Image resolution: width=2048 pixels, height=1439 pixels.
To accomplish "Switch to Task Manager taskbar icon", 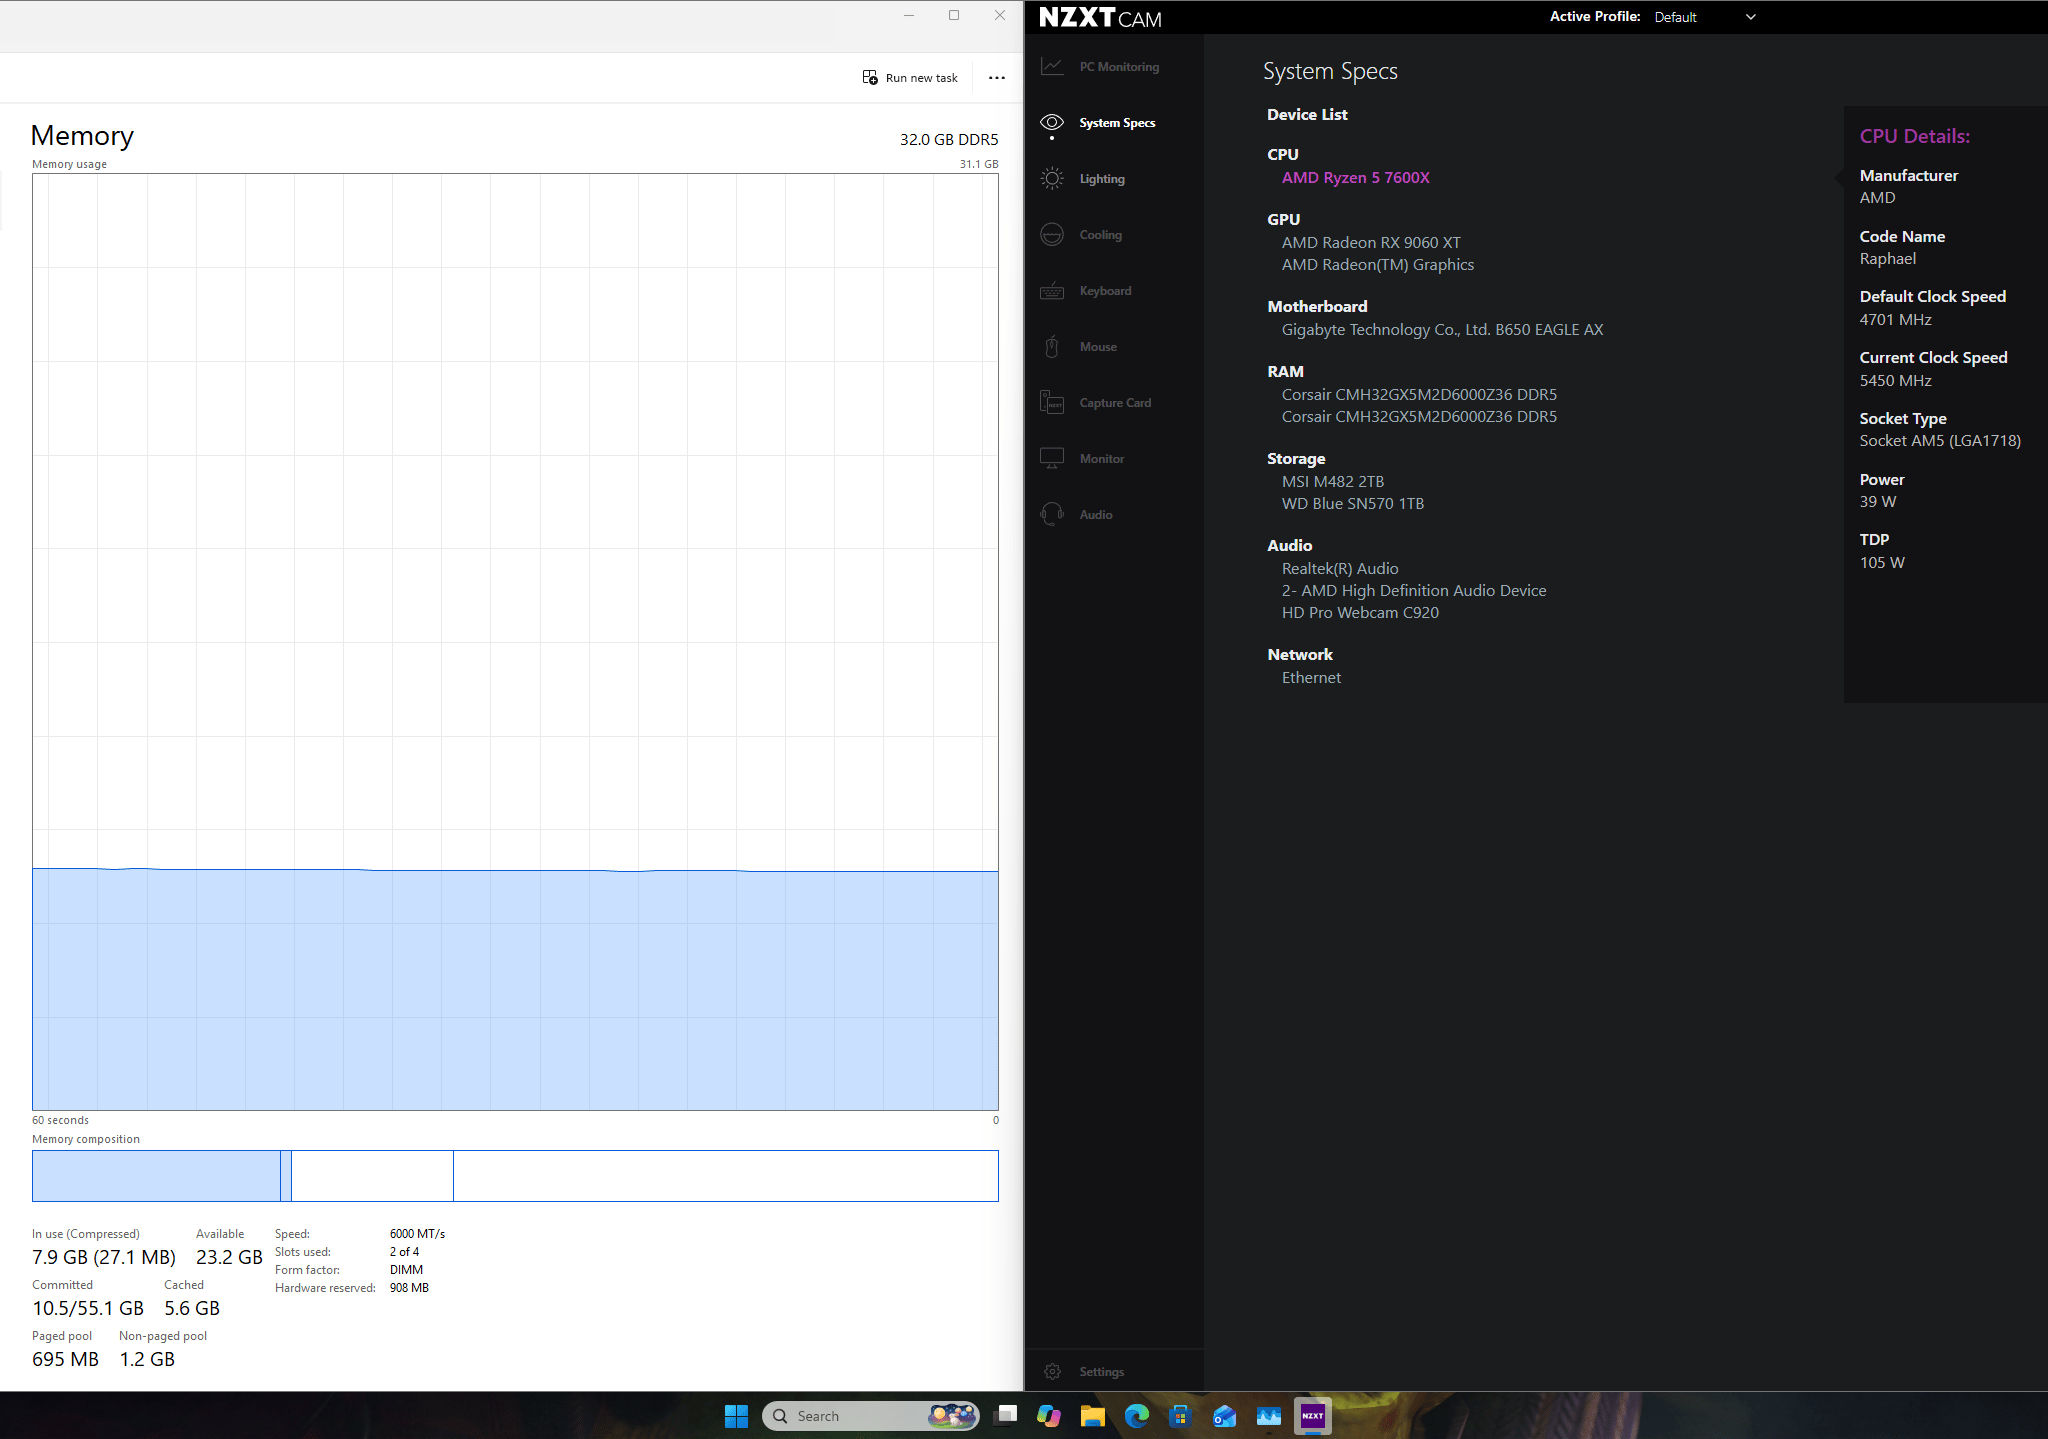I will [1269, 1416].
